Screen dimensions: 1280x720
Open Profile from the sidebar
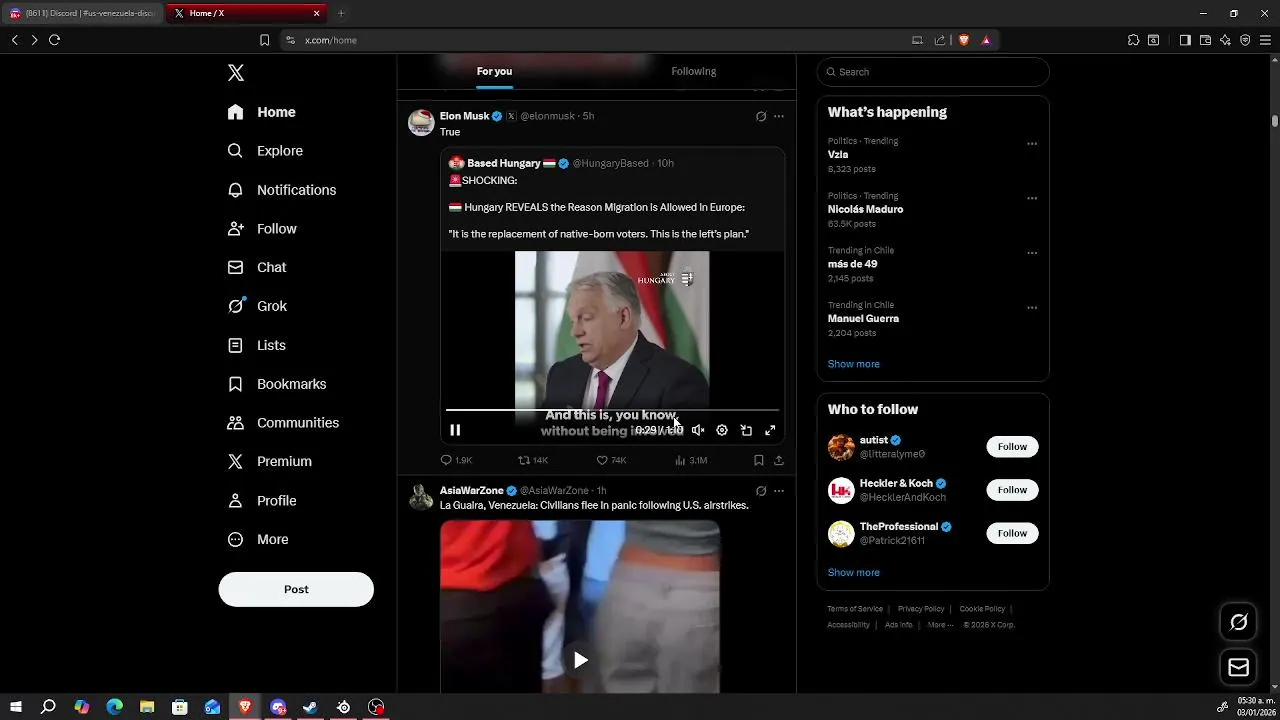pos(262,500)
